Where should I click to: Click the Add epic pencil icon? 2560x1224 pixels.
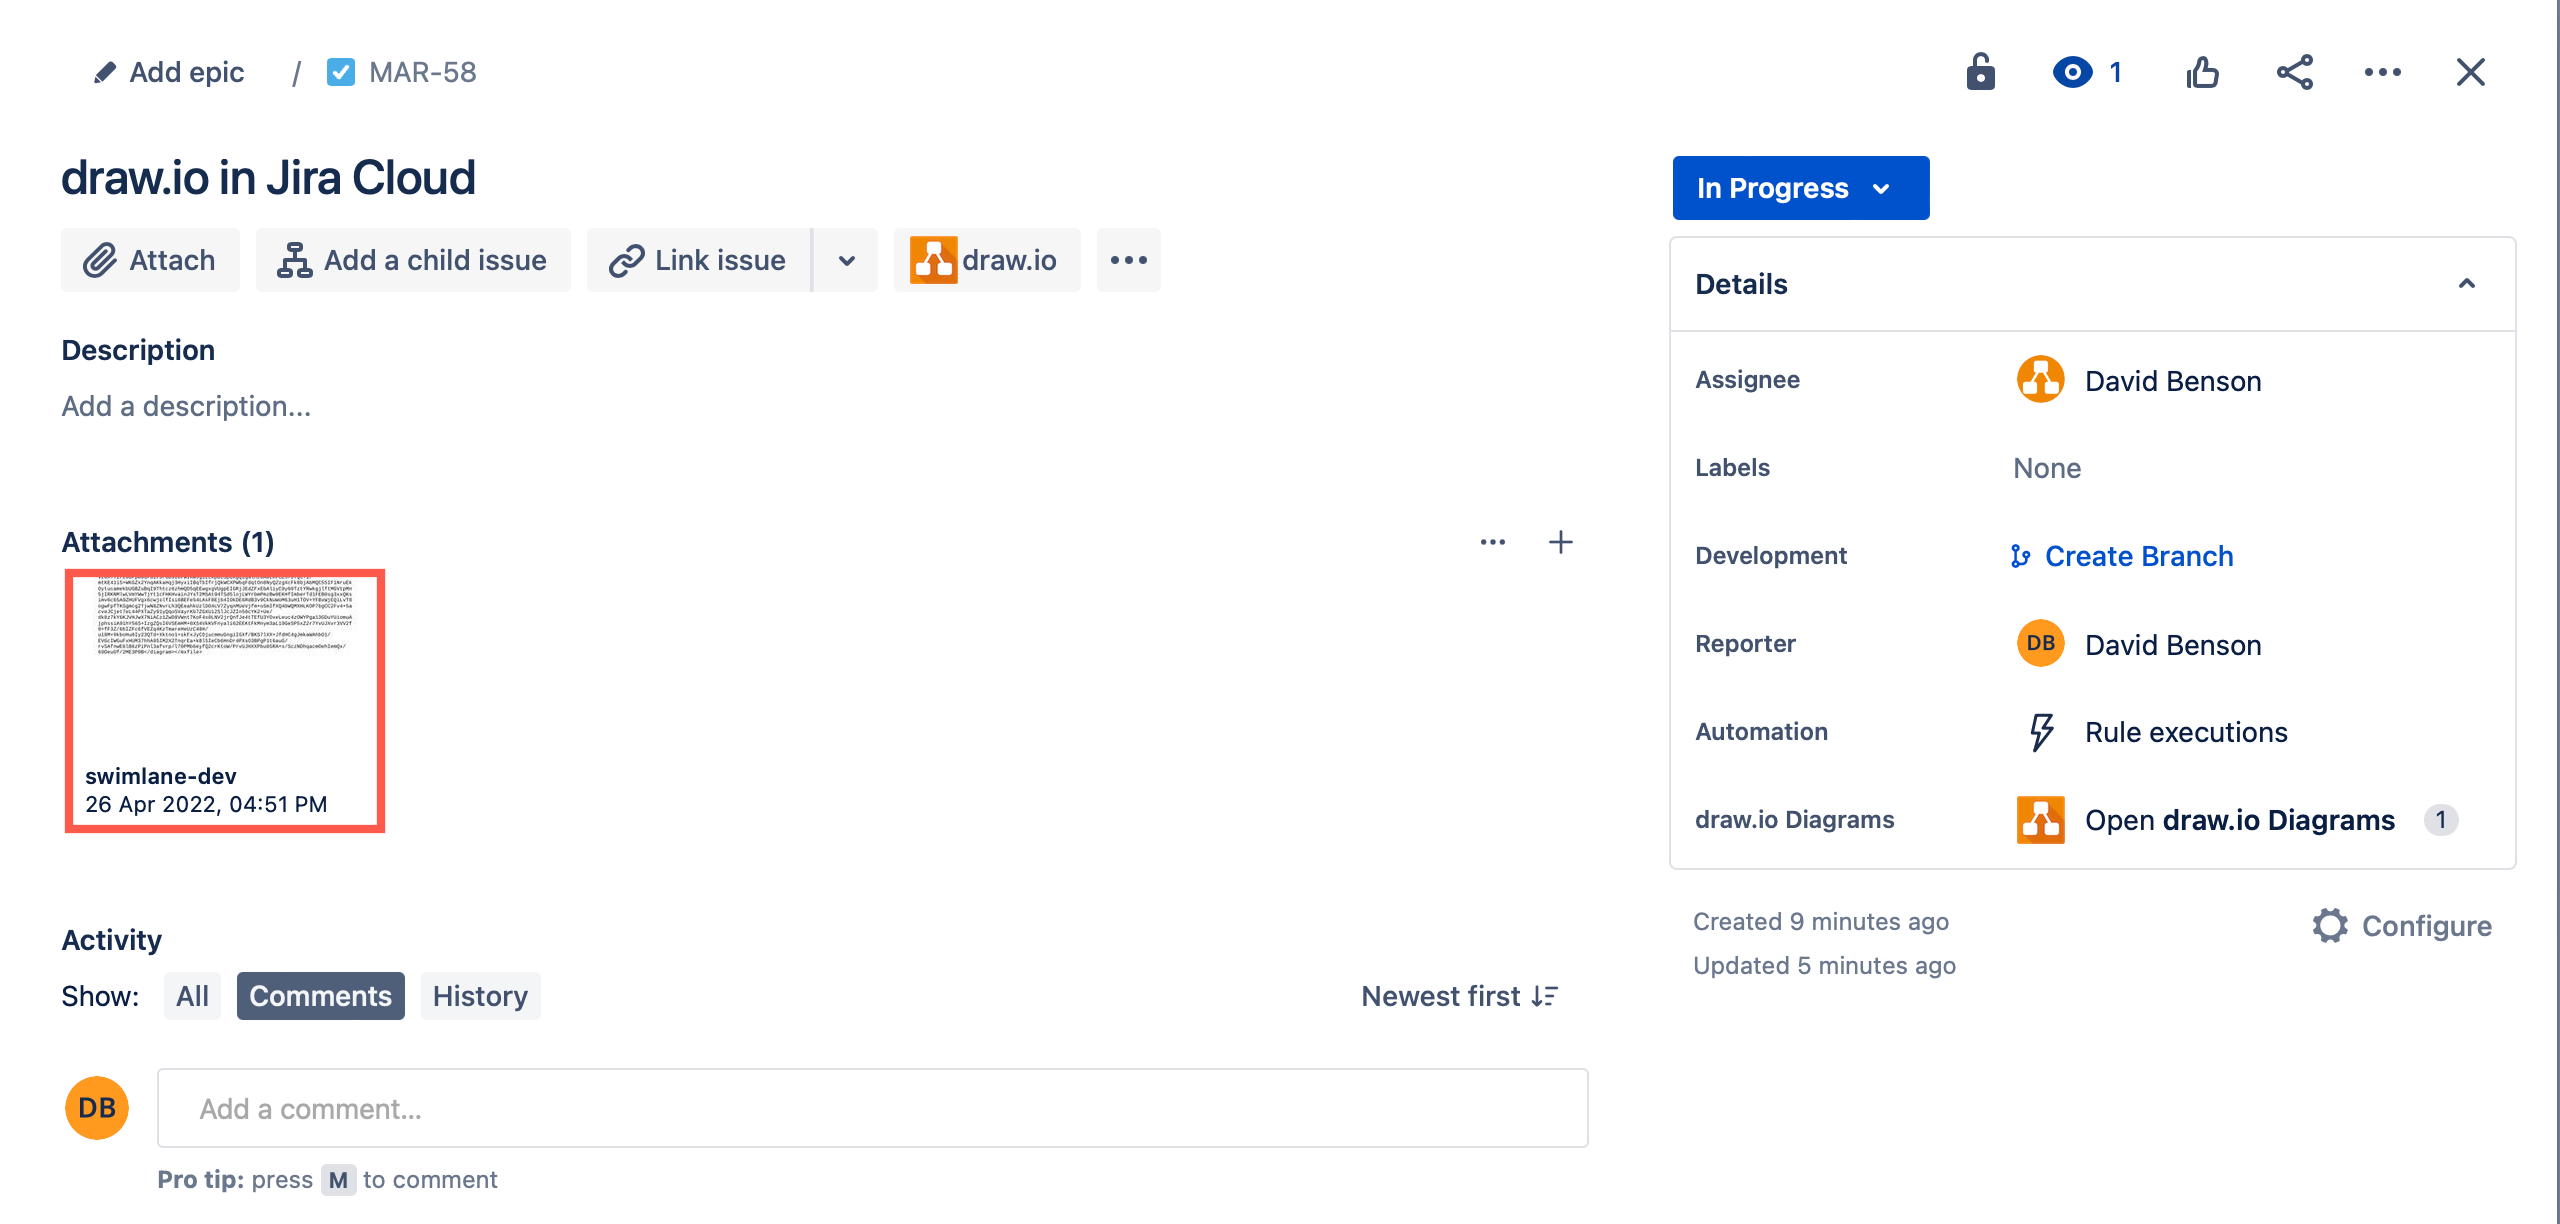click(x=104, y=71)
